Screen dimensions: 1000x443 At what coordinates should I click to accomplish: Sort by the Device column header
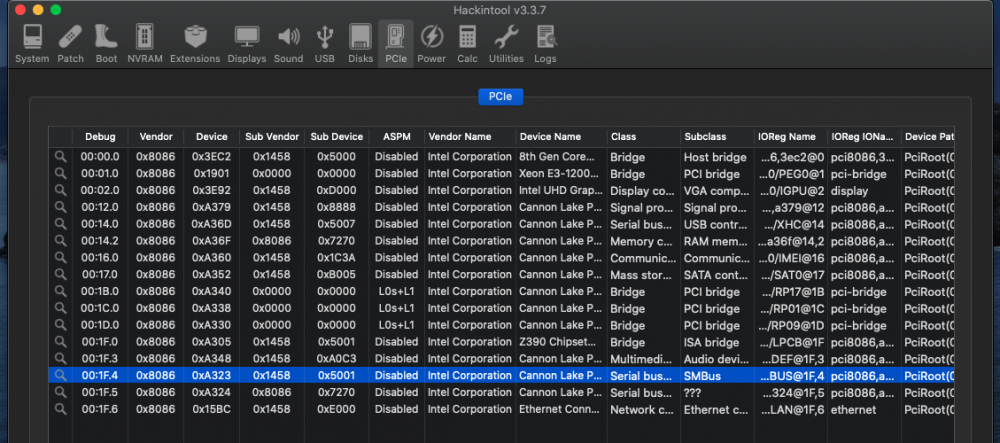click(212, 136)
